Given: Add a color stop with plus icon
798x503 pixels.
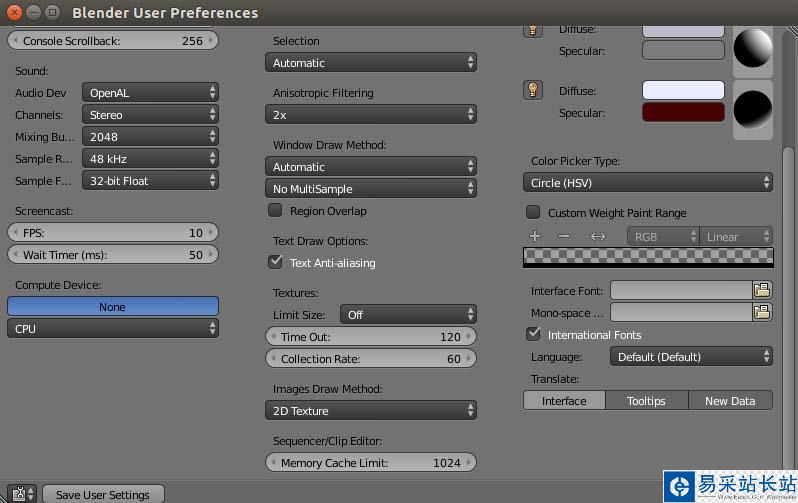Looking at the screenshot, I should pyautogui.click(x=535, y=236).
